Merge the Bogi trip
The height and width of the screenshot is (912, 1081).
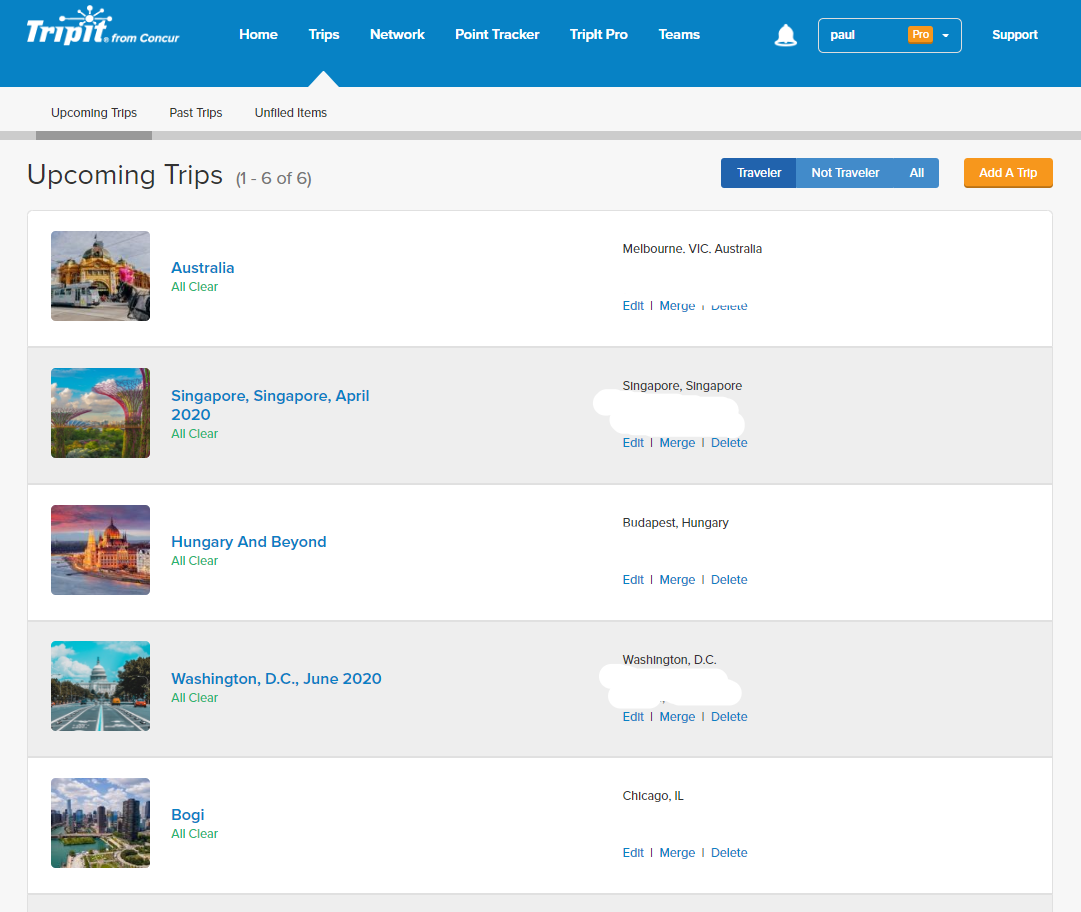pyautogui.click(x=677, y=853)
